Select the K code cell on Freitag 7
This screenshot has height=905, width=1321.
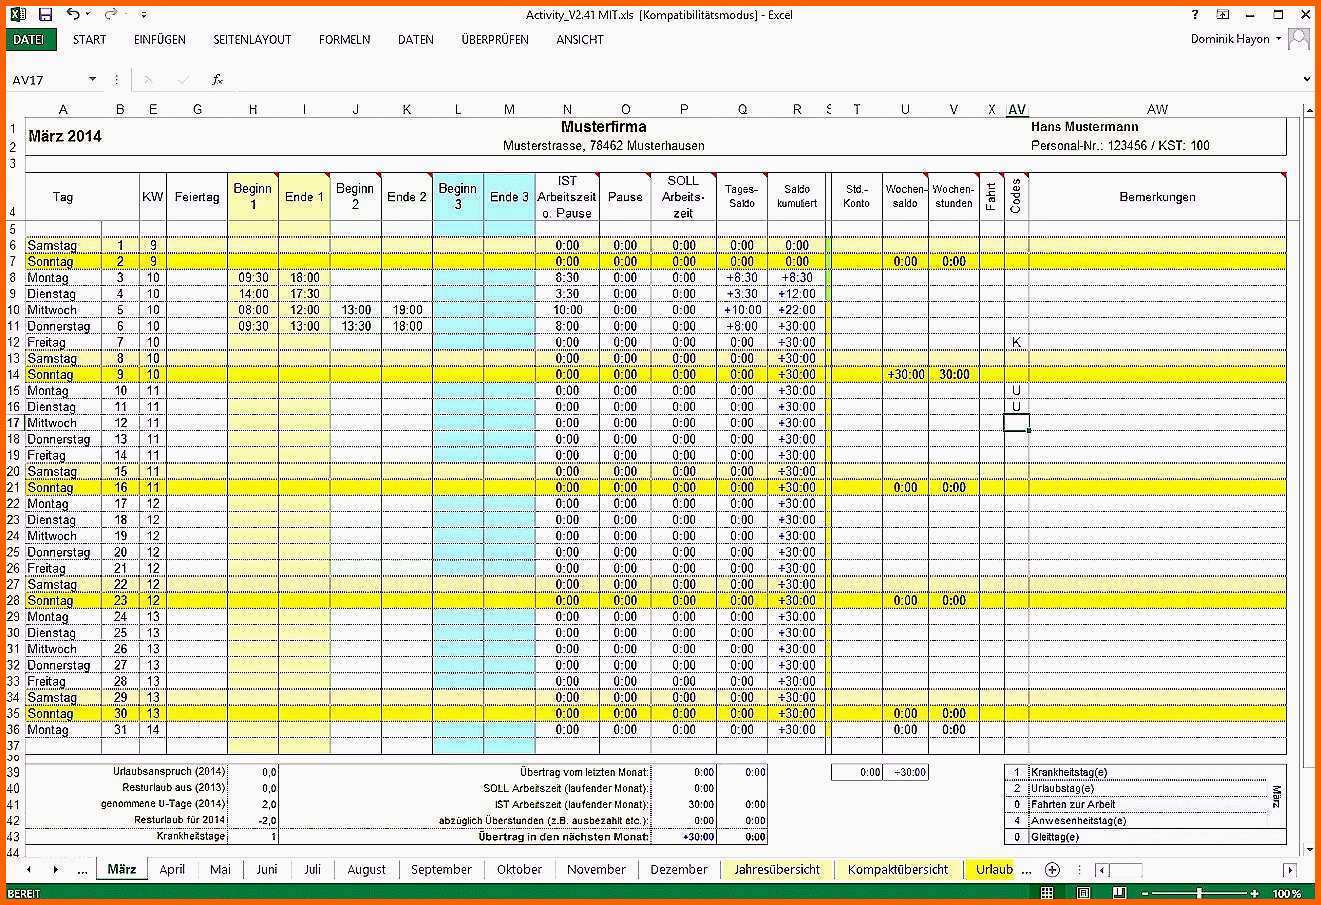pyautogui.click(x=1017, y=342)
